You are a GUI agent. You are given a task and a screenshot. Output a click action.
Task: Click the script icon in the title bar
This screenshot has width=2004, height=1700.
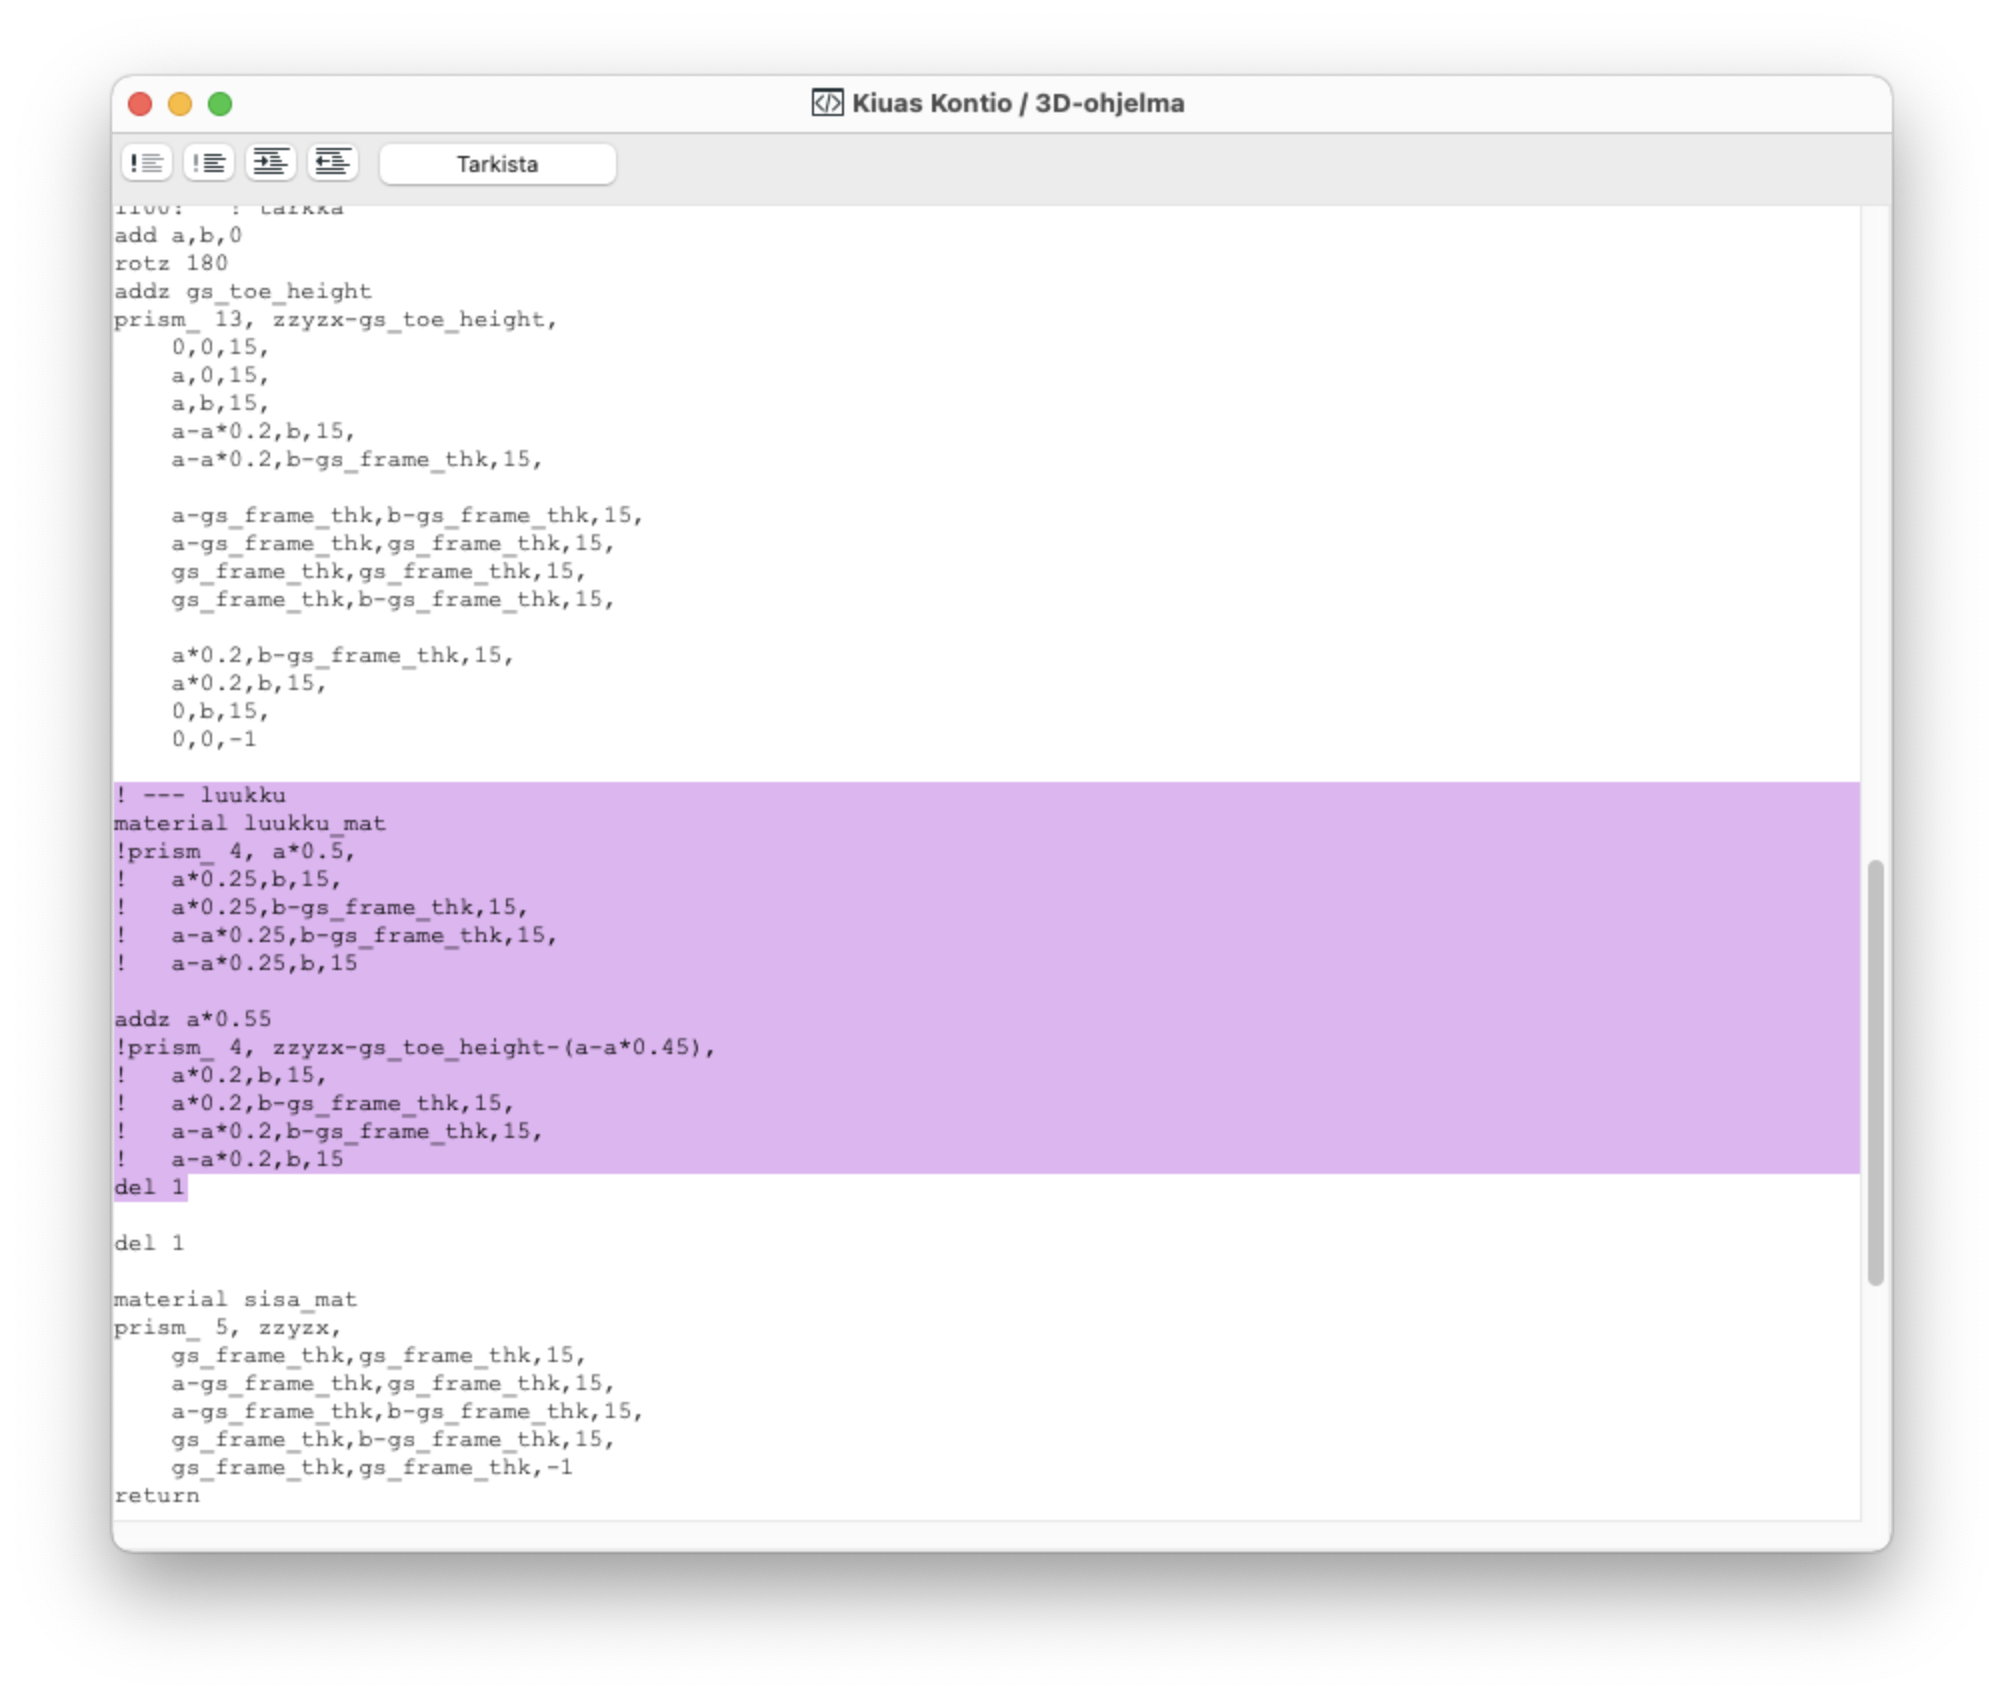point(827,103)
